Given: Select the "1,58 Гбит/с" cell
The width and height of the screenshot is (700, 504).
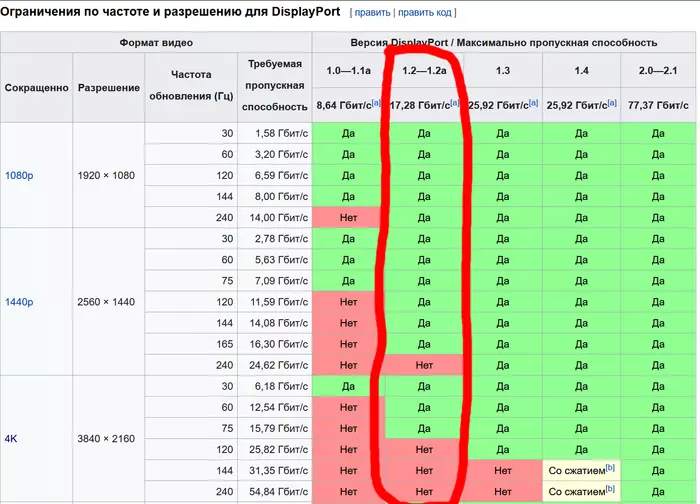Looking at the screenshot, I should 275,133.
